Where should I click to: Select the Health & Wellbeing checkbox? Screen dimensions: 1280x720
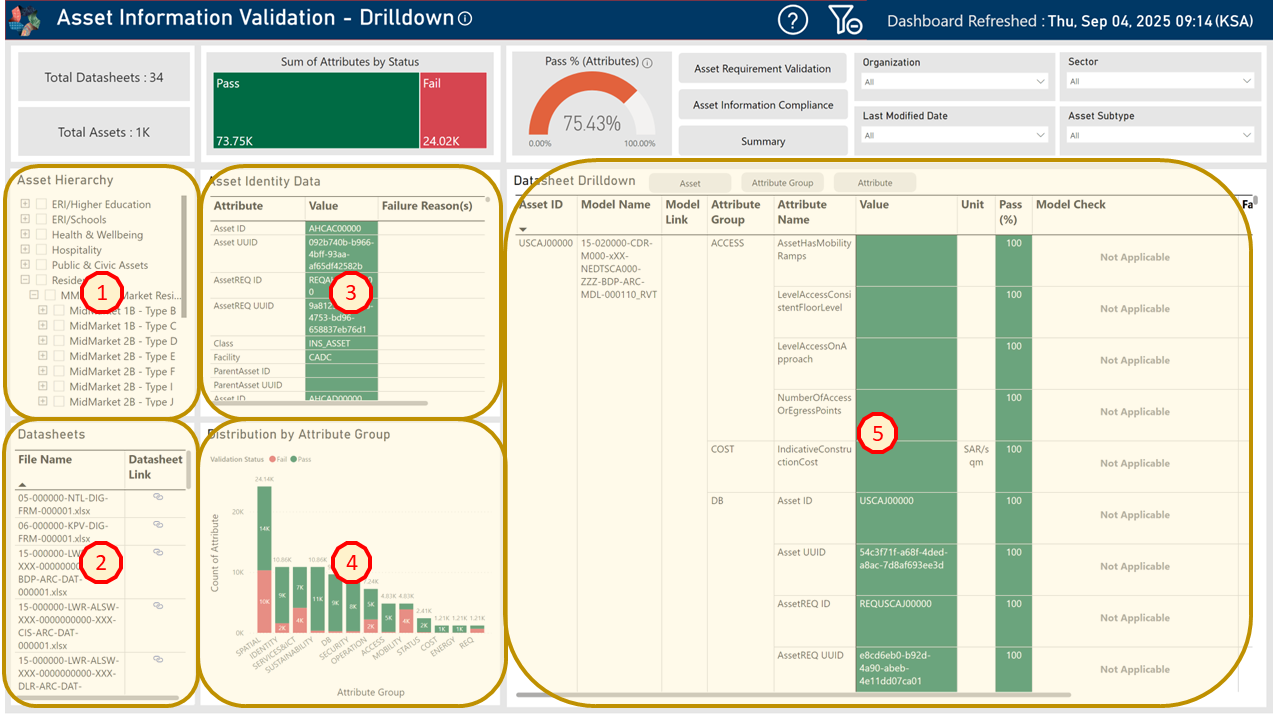click(x=41, y=235)
